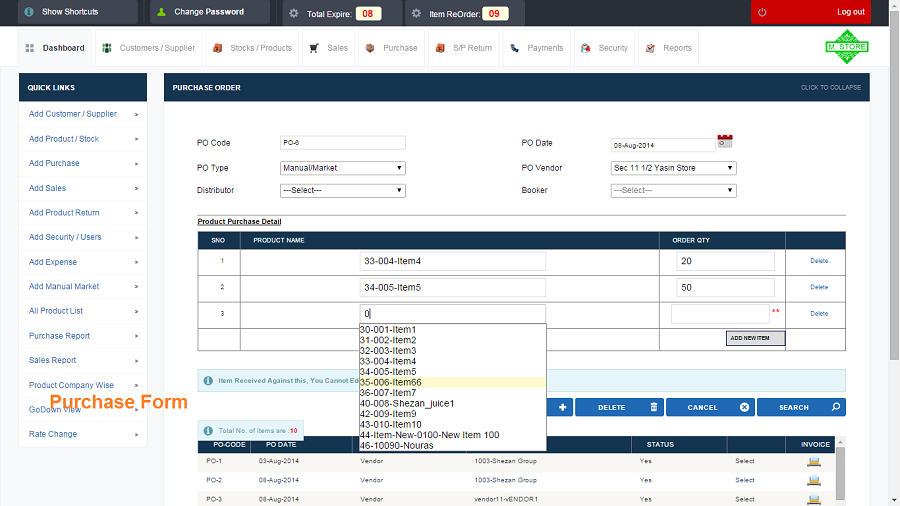
Task: Click the ADD NEW ITEM button
Action: pyautogui.click(x=755, y=338)
